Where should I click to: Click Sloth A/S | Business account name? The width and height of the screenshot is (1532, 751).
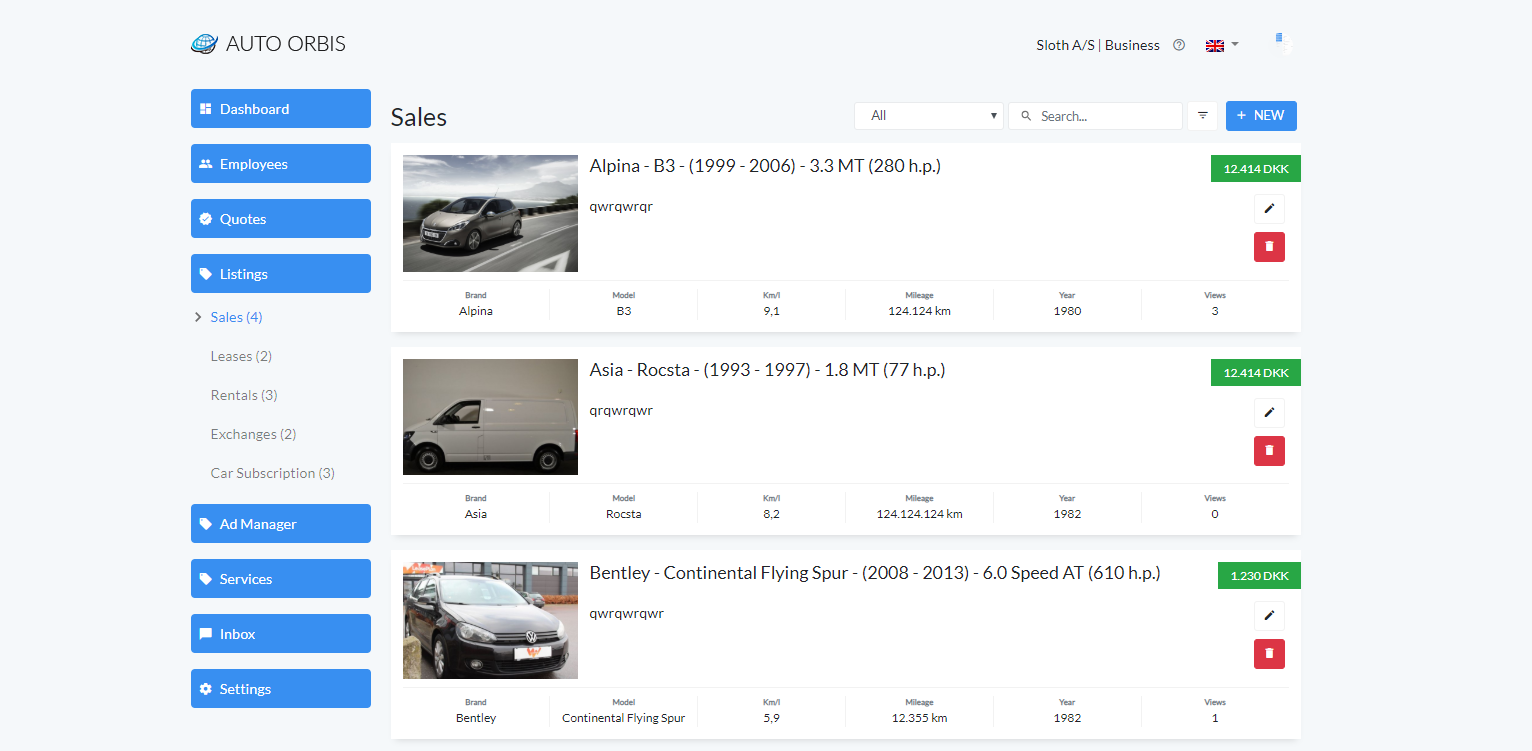(x=1098, y=45)
